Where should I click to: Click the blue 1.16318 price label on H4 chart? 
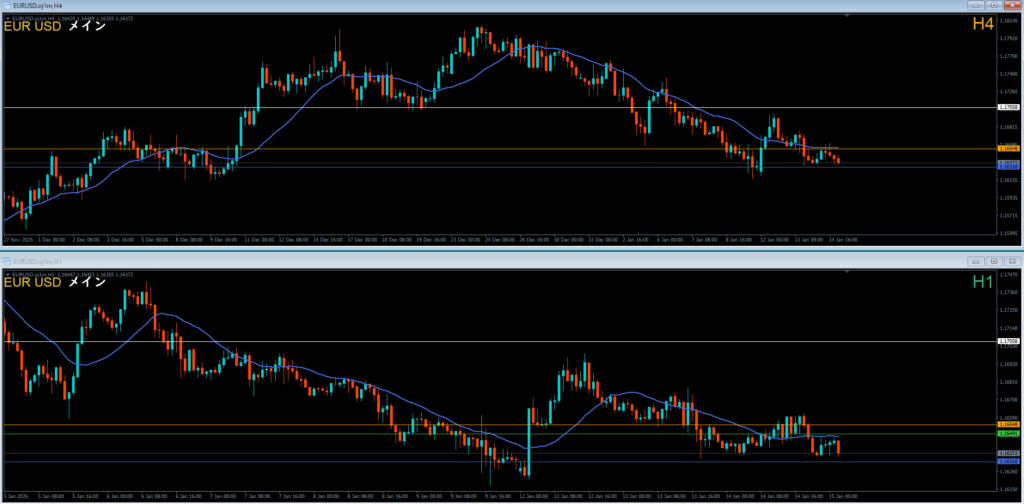(x=1008, y=167)
